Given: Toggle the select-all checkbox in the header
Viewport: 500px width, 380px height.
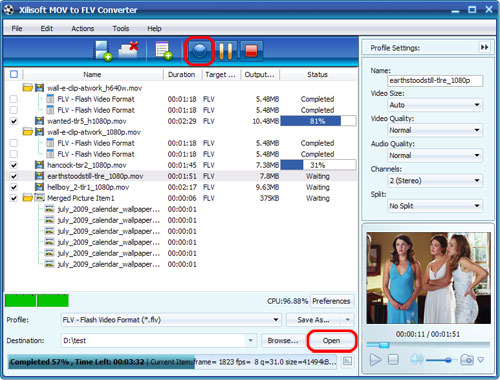Looking at the screenshot, I should [x=14, y=74].
